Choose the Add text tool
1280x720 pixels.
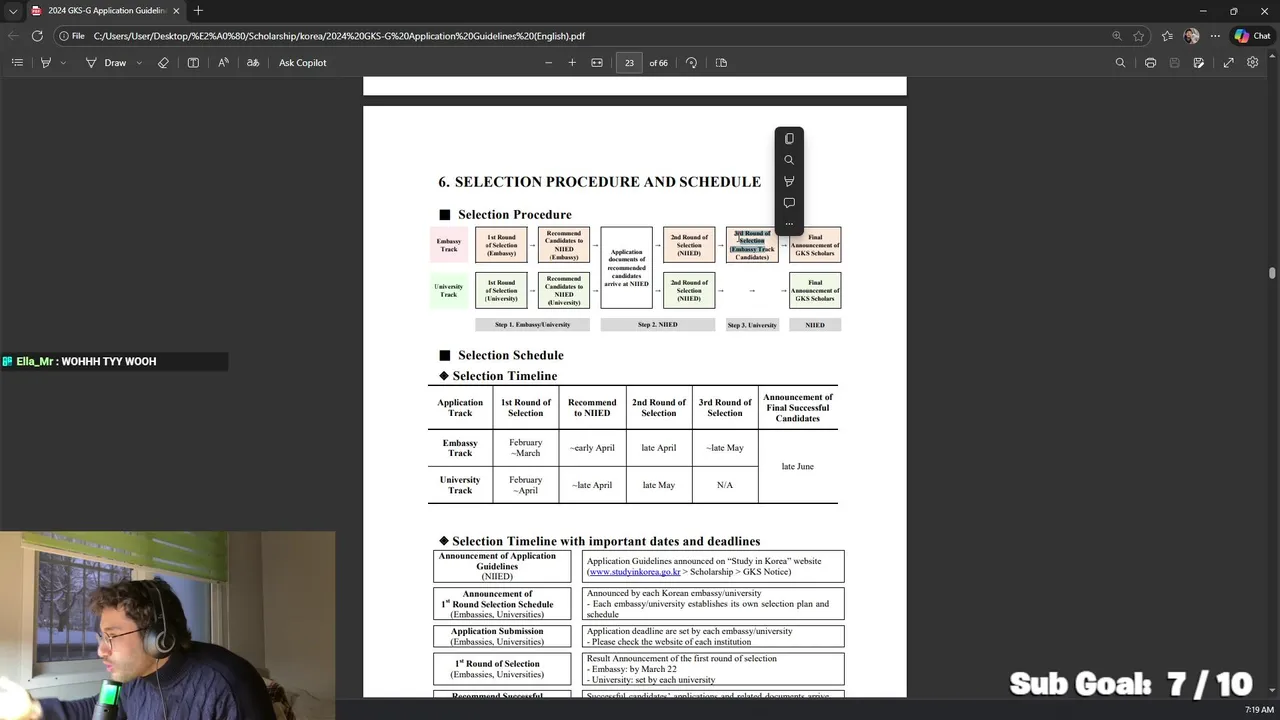(x=193, y=62)
